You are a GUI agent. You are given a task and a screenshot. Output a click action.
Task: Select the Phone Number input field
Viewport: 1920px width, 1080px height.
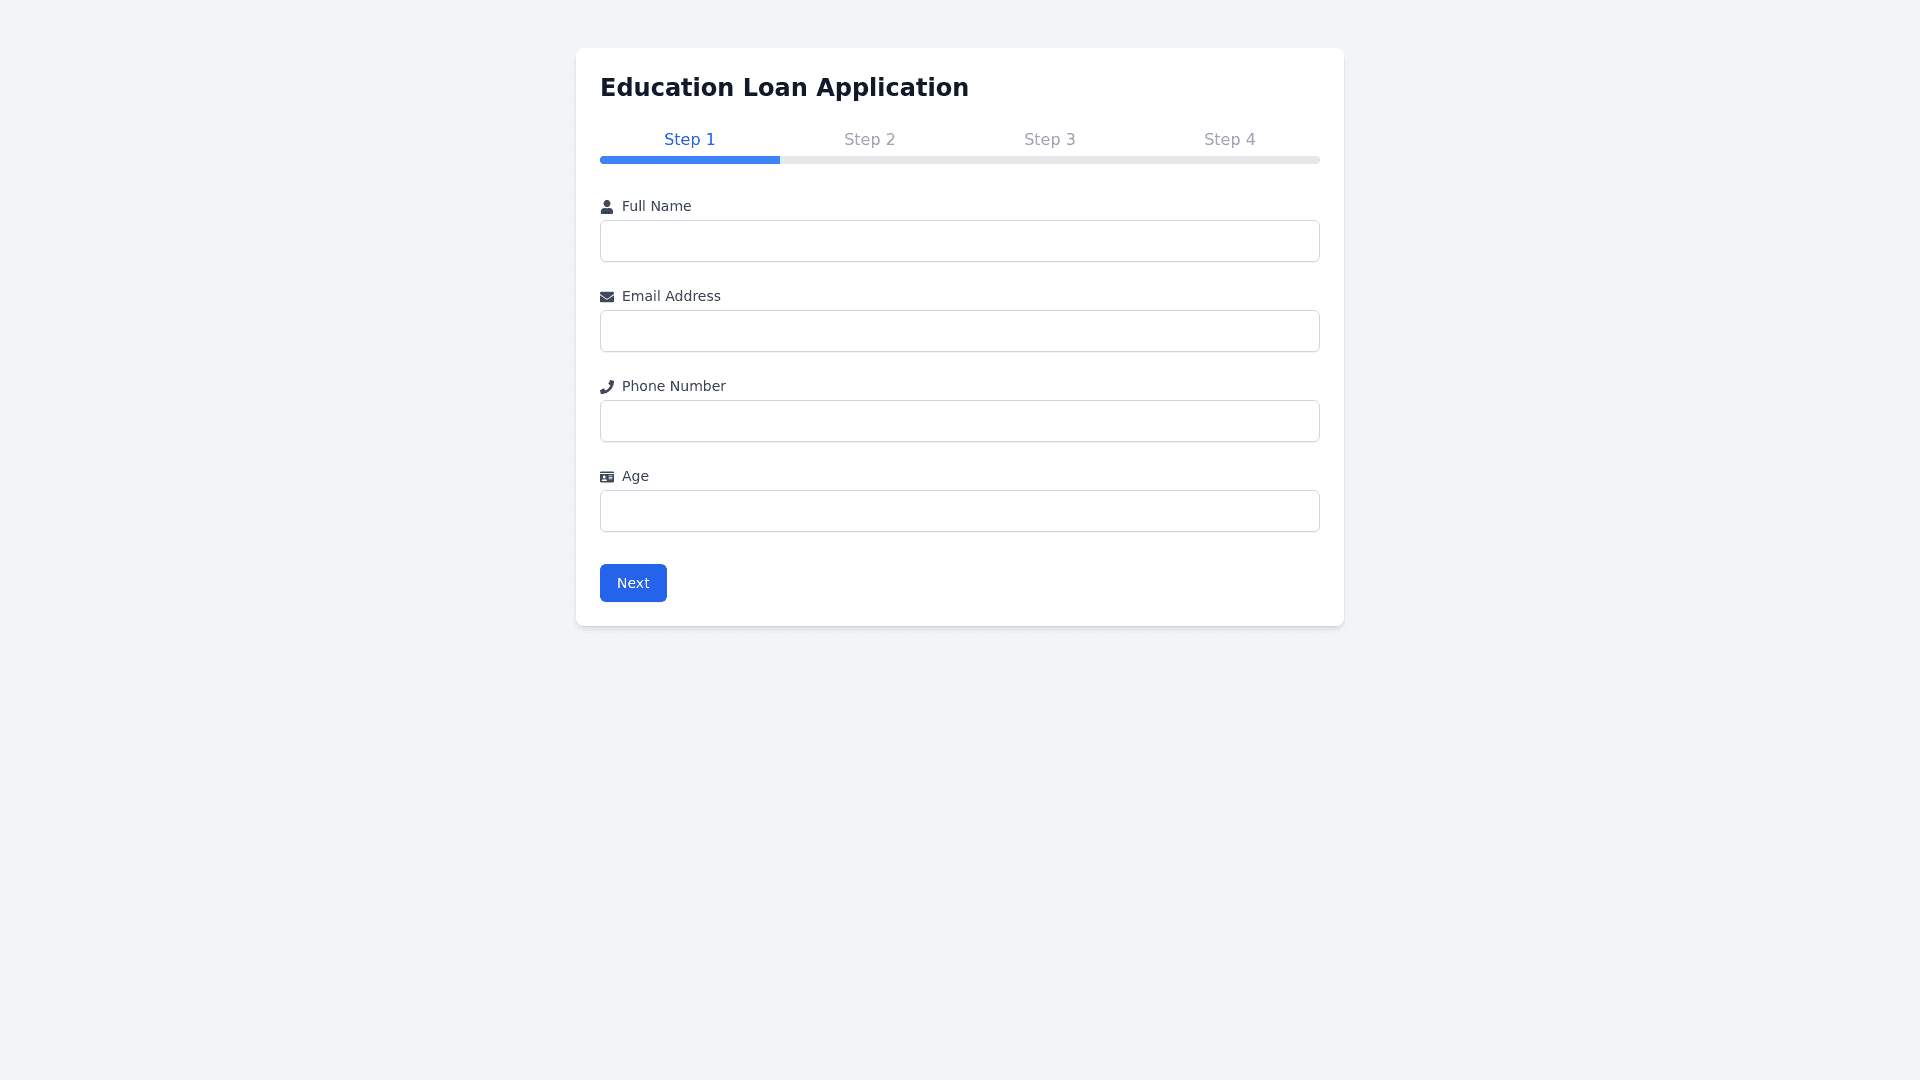[960, 421]
